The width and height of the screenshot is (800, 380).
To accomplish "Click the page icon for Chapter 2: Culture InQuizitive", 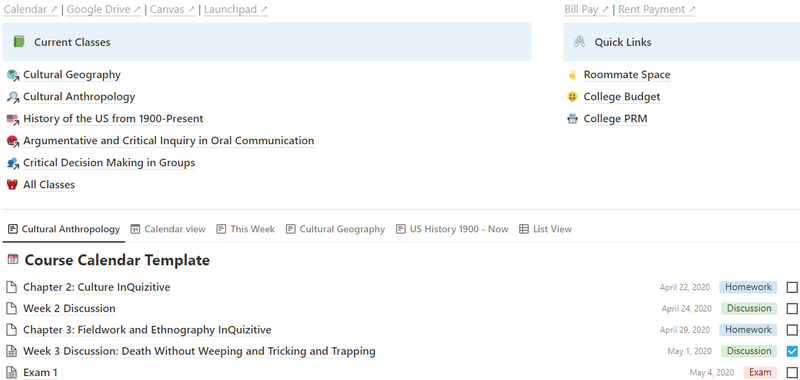I will (x=11, y=287).
